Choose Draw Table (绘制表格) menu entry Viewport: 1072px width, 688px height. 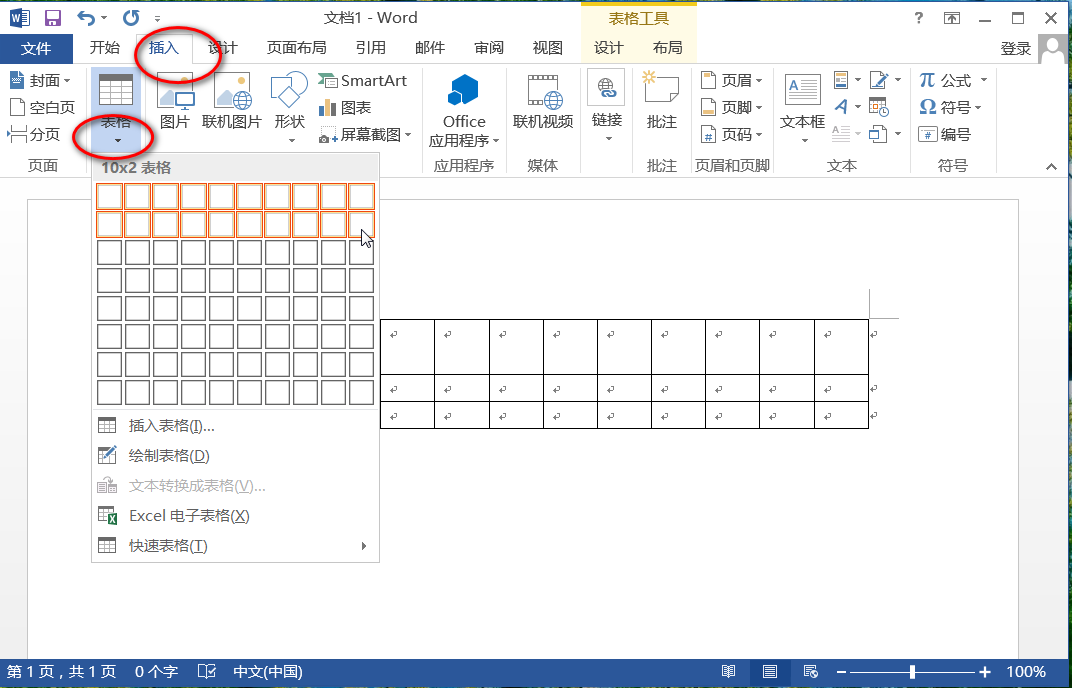[235, 456]
